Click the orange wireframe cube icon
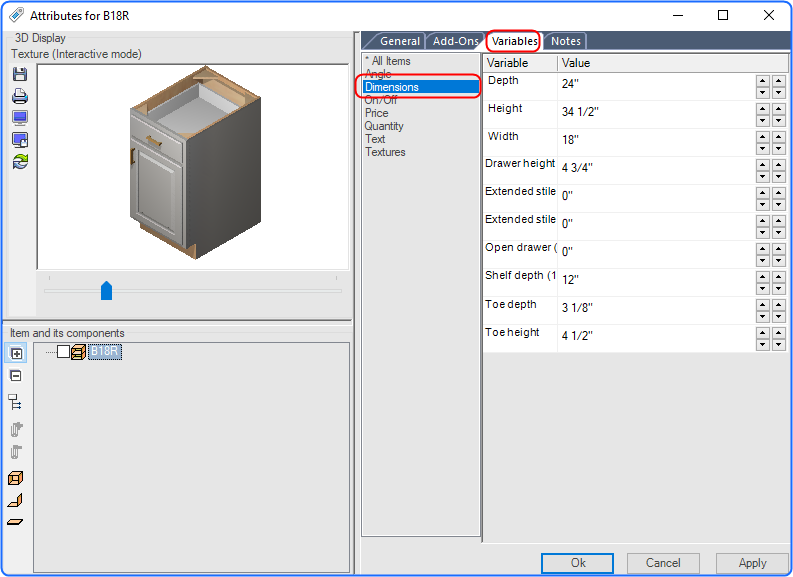793x577 pixels. pos(16,477)
